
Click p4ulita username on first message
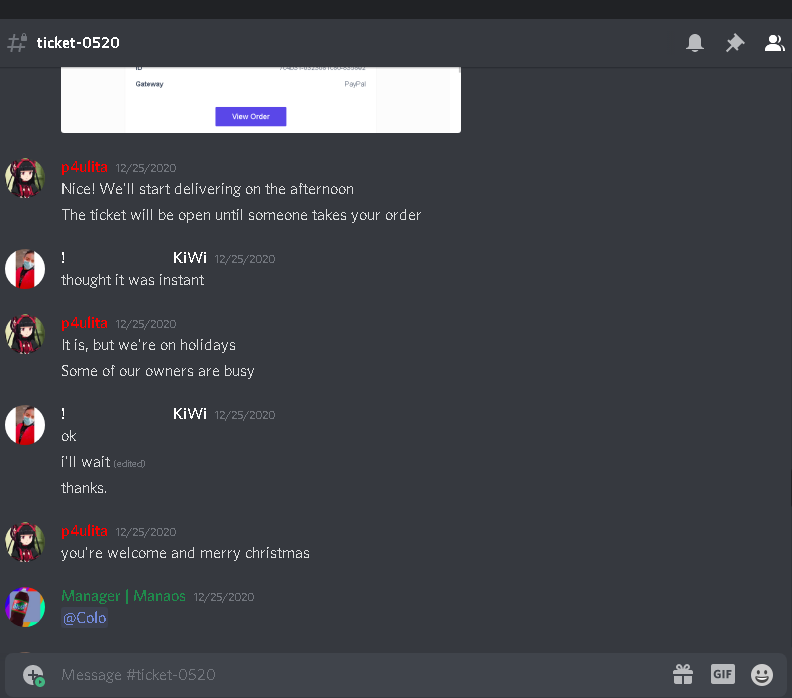coord(84,167)
